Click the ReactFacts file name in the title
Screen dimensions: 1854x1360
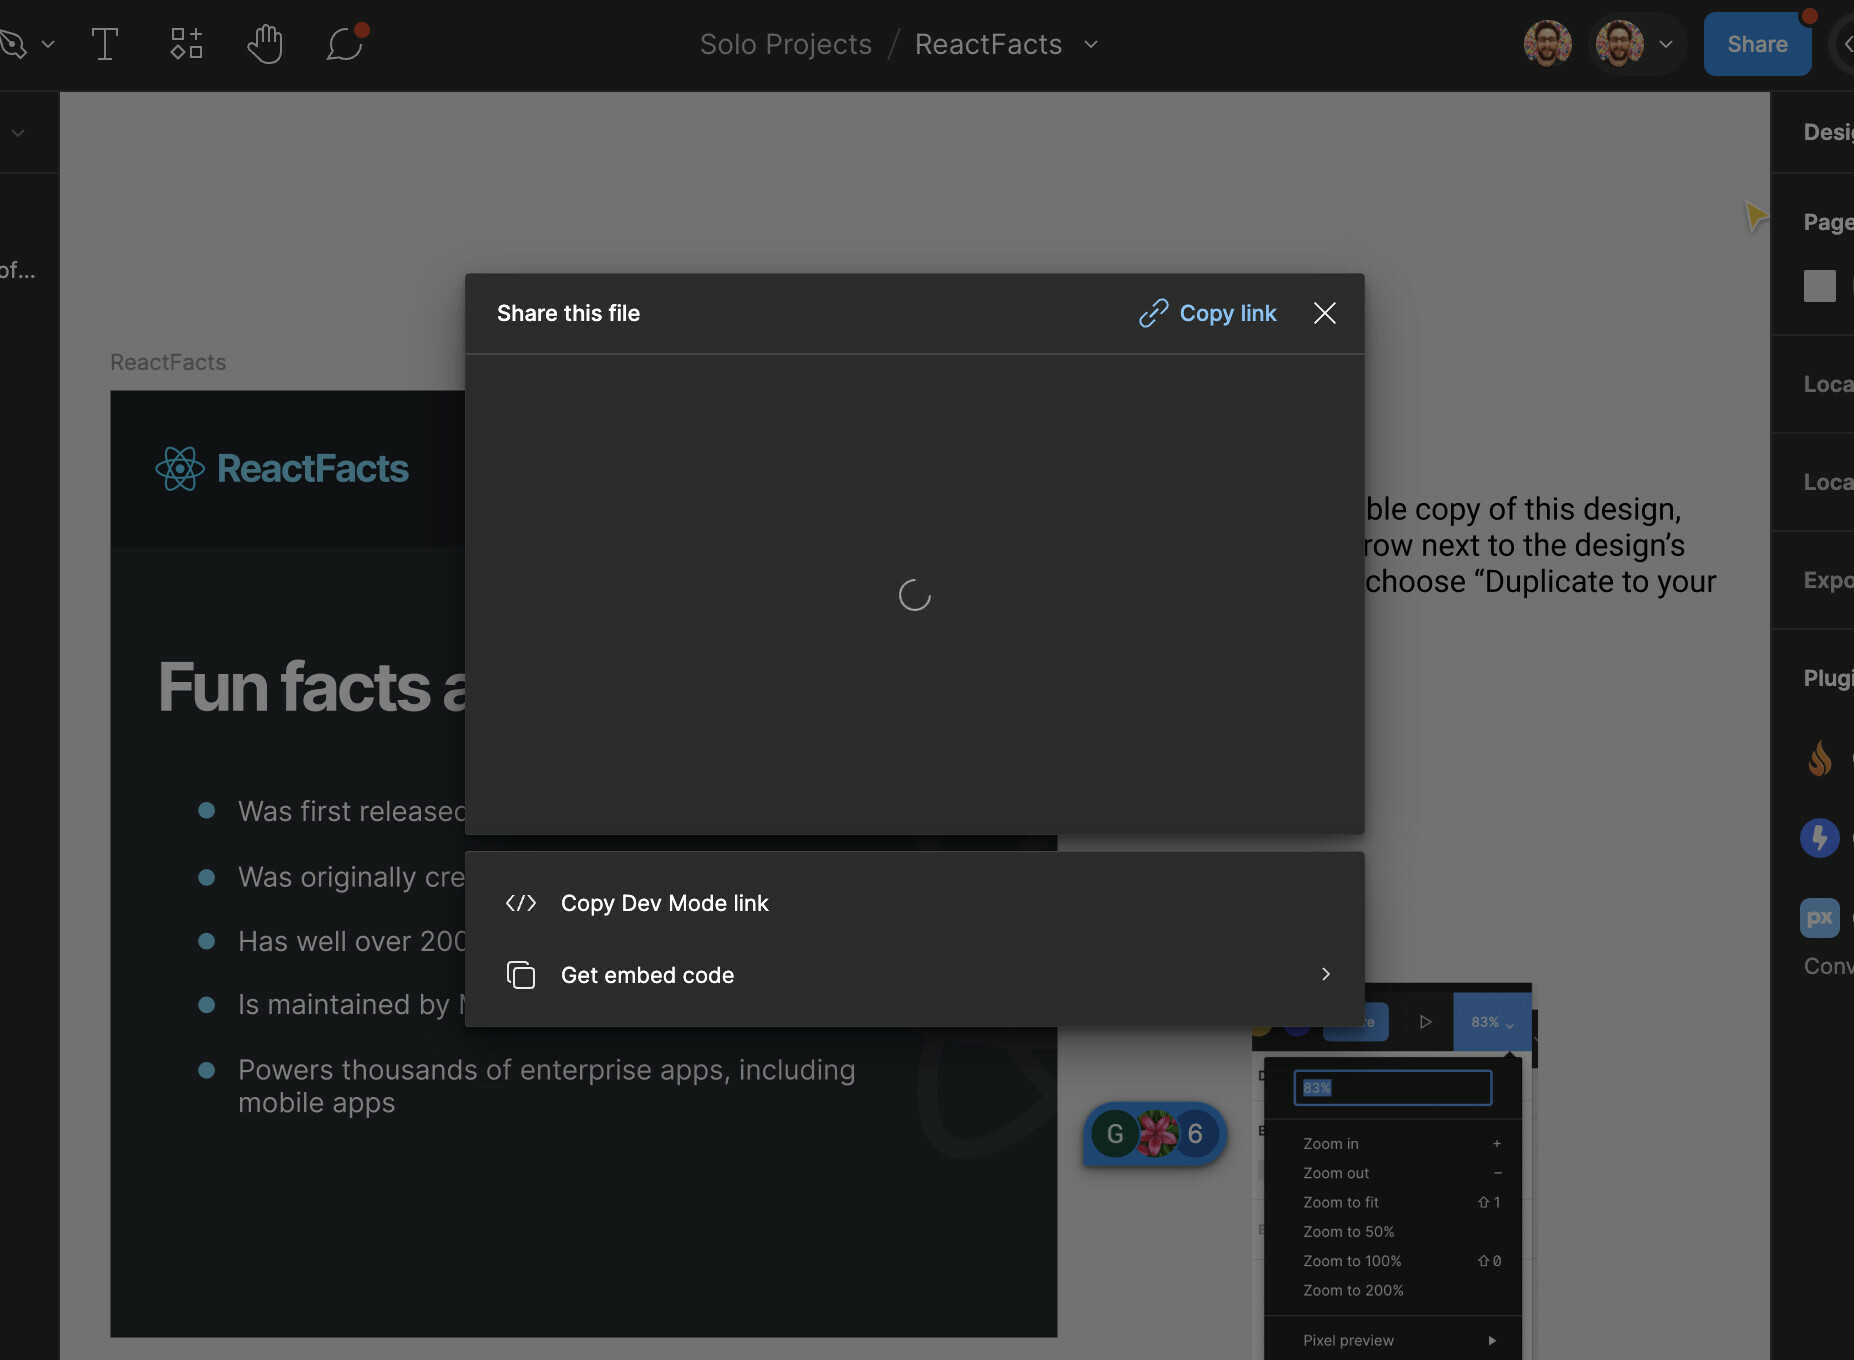point(988,44)
